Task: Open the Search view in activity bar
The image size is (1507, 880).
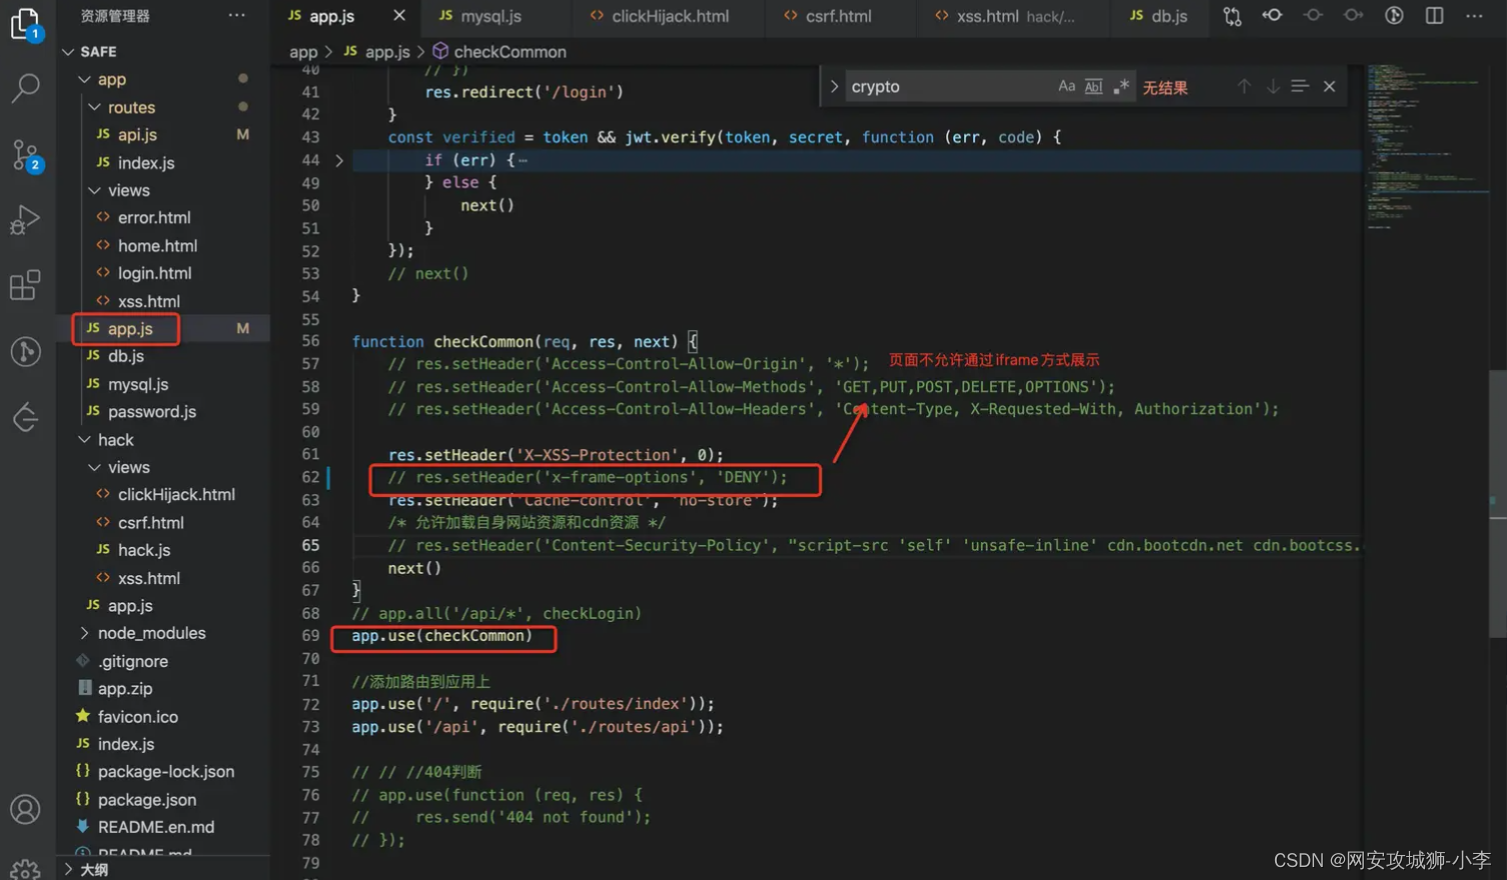Action: (25, 88)
